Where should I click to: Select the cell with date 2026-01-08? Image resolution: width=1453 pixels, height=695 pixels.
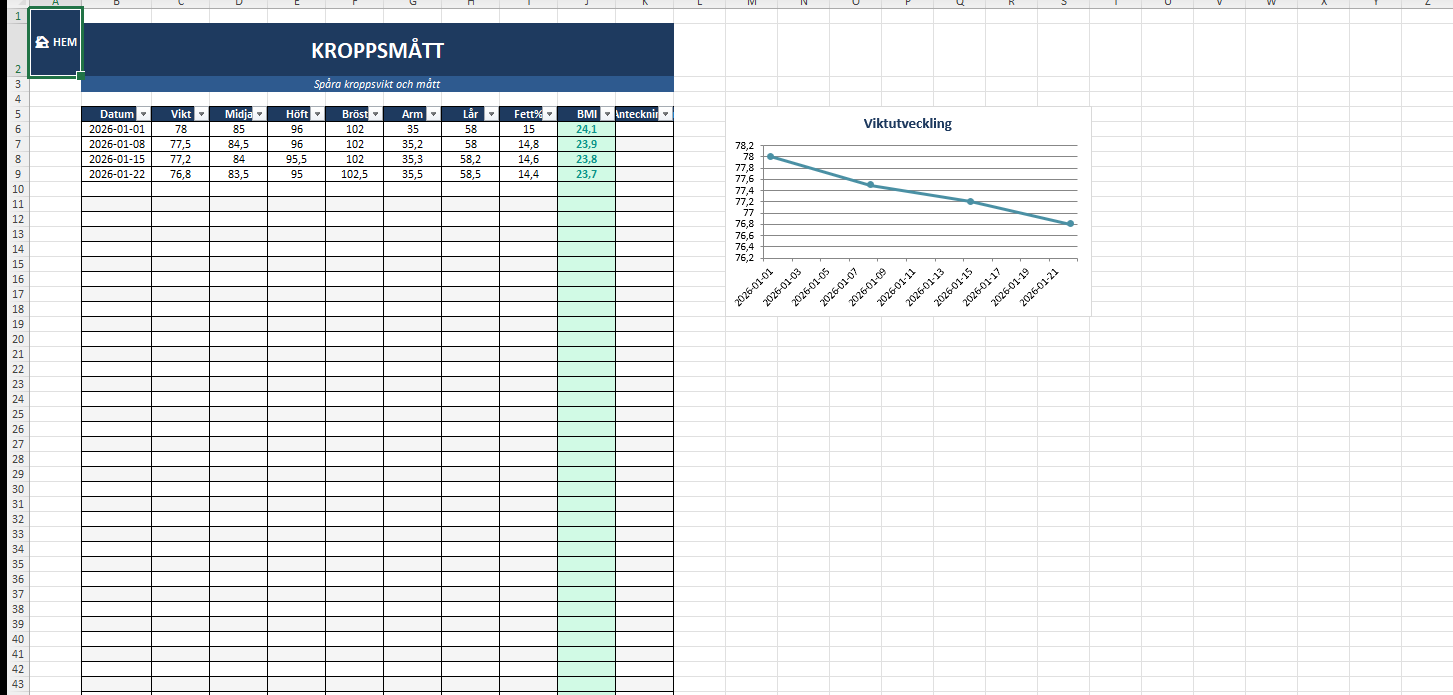[x=117, y=144]
